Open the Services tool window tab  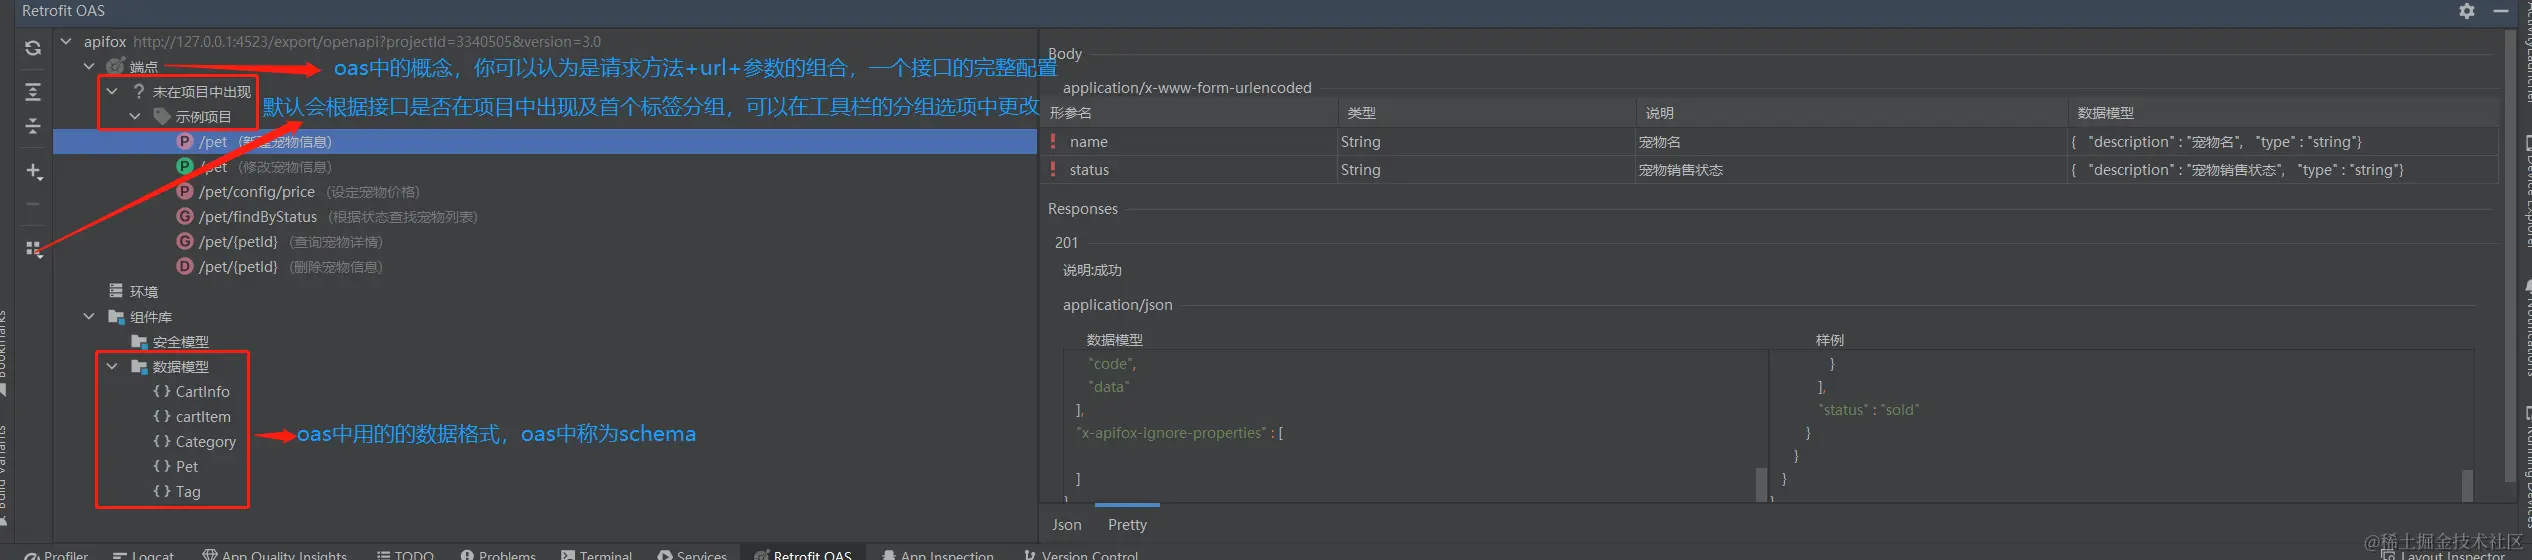[692, 554]
